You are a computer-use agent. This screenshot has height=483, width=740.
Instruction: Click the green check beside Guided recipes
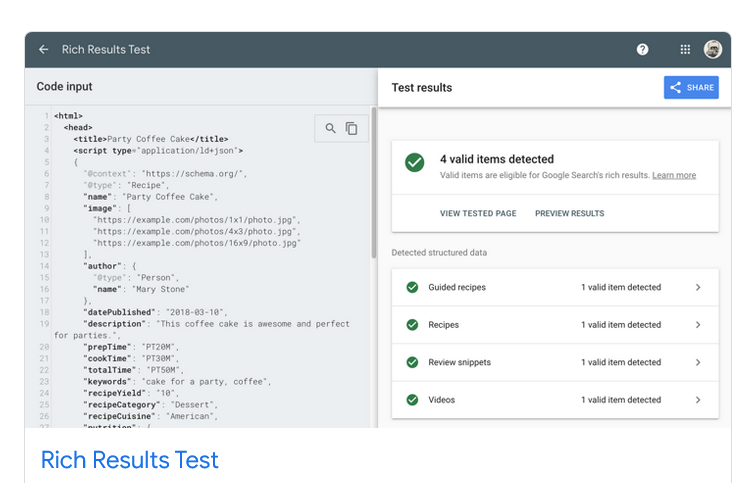click(x=412, y=287)
